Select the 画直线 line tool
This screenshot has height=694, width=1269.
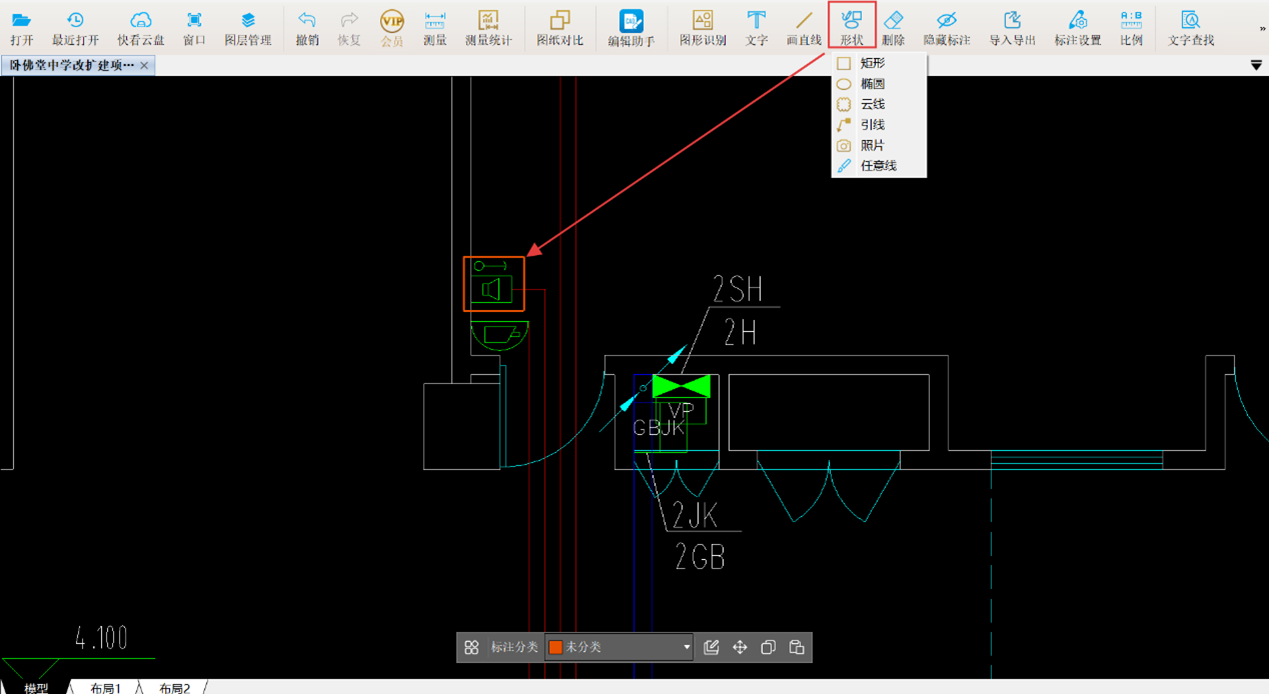(x=804, y=27)
